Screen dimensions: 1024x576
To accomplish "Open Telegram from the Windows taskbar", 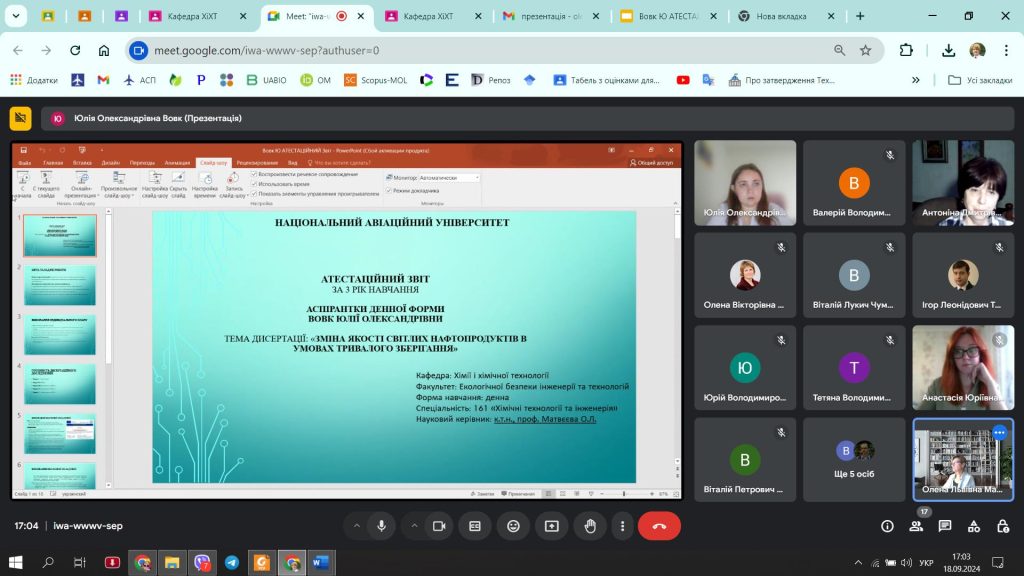I will 232,563.
